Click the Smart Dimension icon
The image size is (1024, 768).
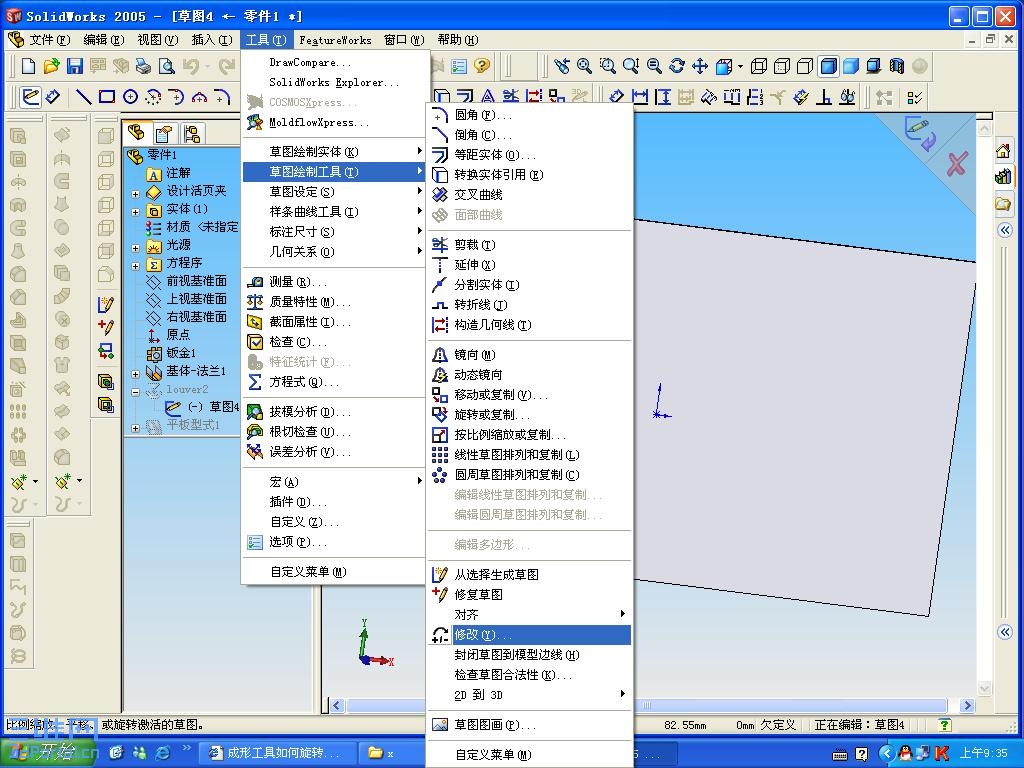52,97
